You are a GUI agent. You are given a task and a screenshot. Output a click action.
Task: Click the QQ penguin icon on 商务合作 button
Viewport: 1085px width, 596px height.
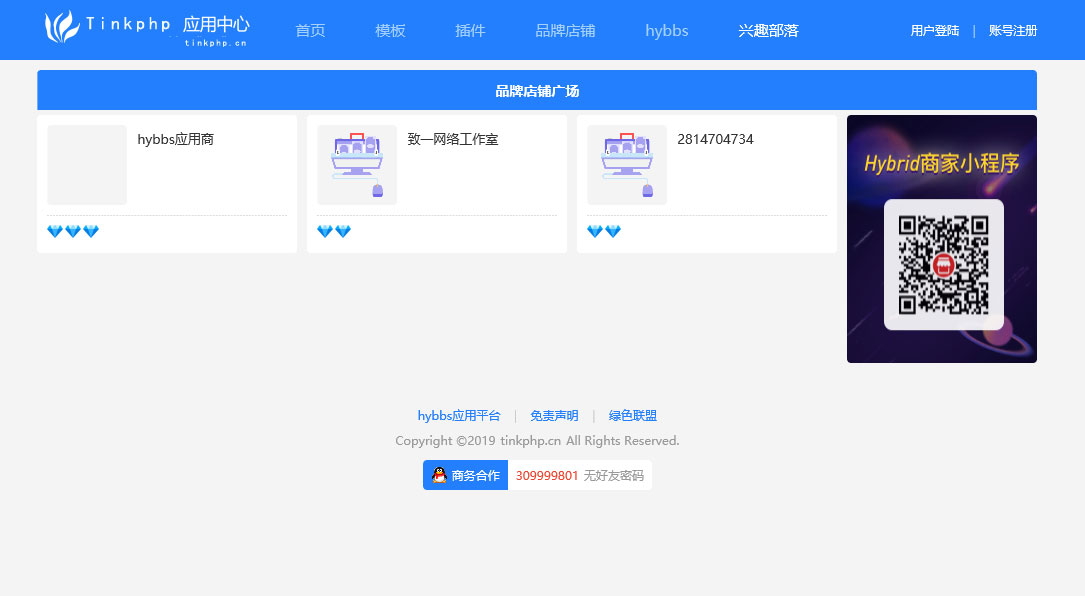coord(437,474)
